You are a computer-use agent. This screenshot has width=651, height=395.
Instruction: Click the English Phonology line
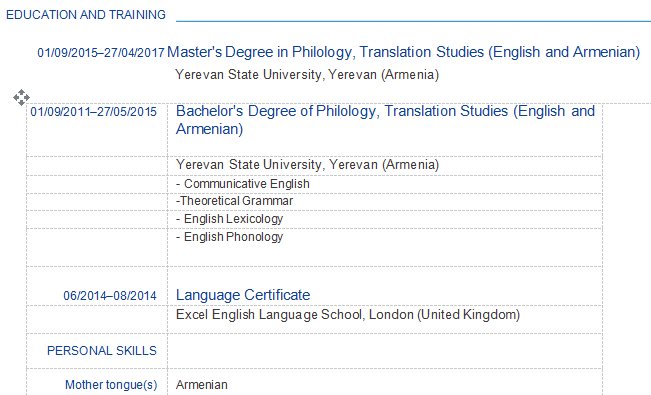point(230,237)
